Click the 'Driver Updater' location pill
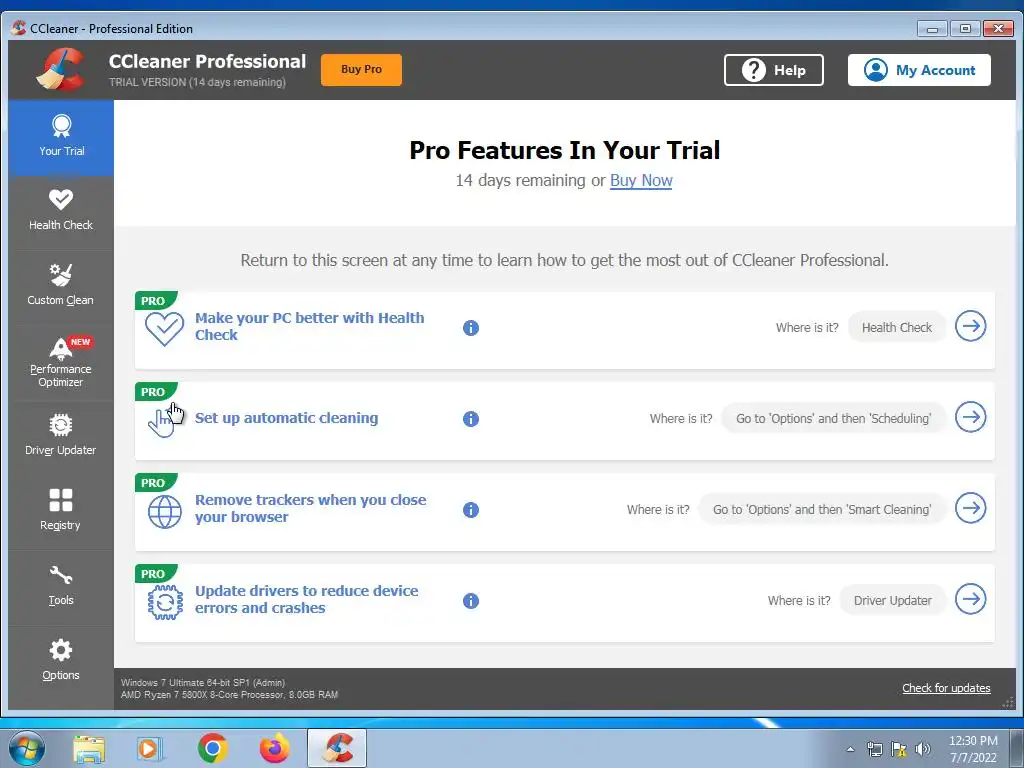 tap(892, 600)
